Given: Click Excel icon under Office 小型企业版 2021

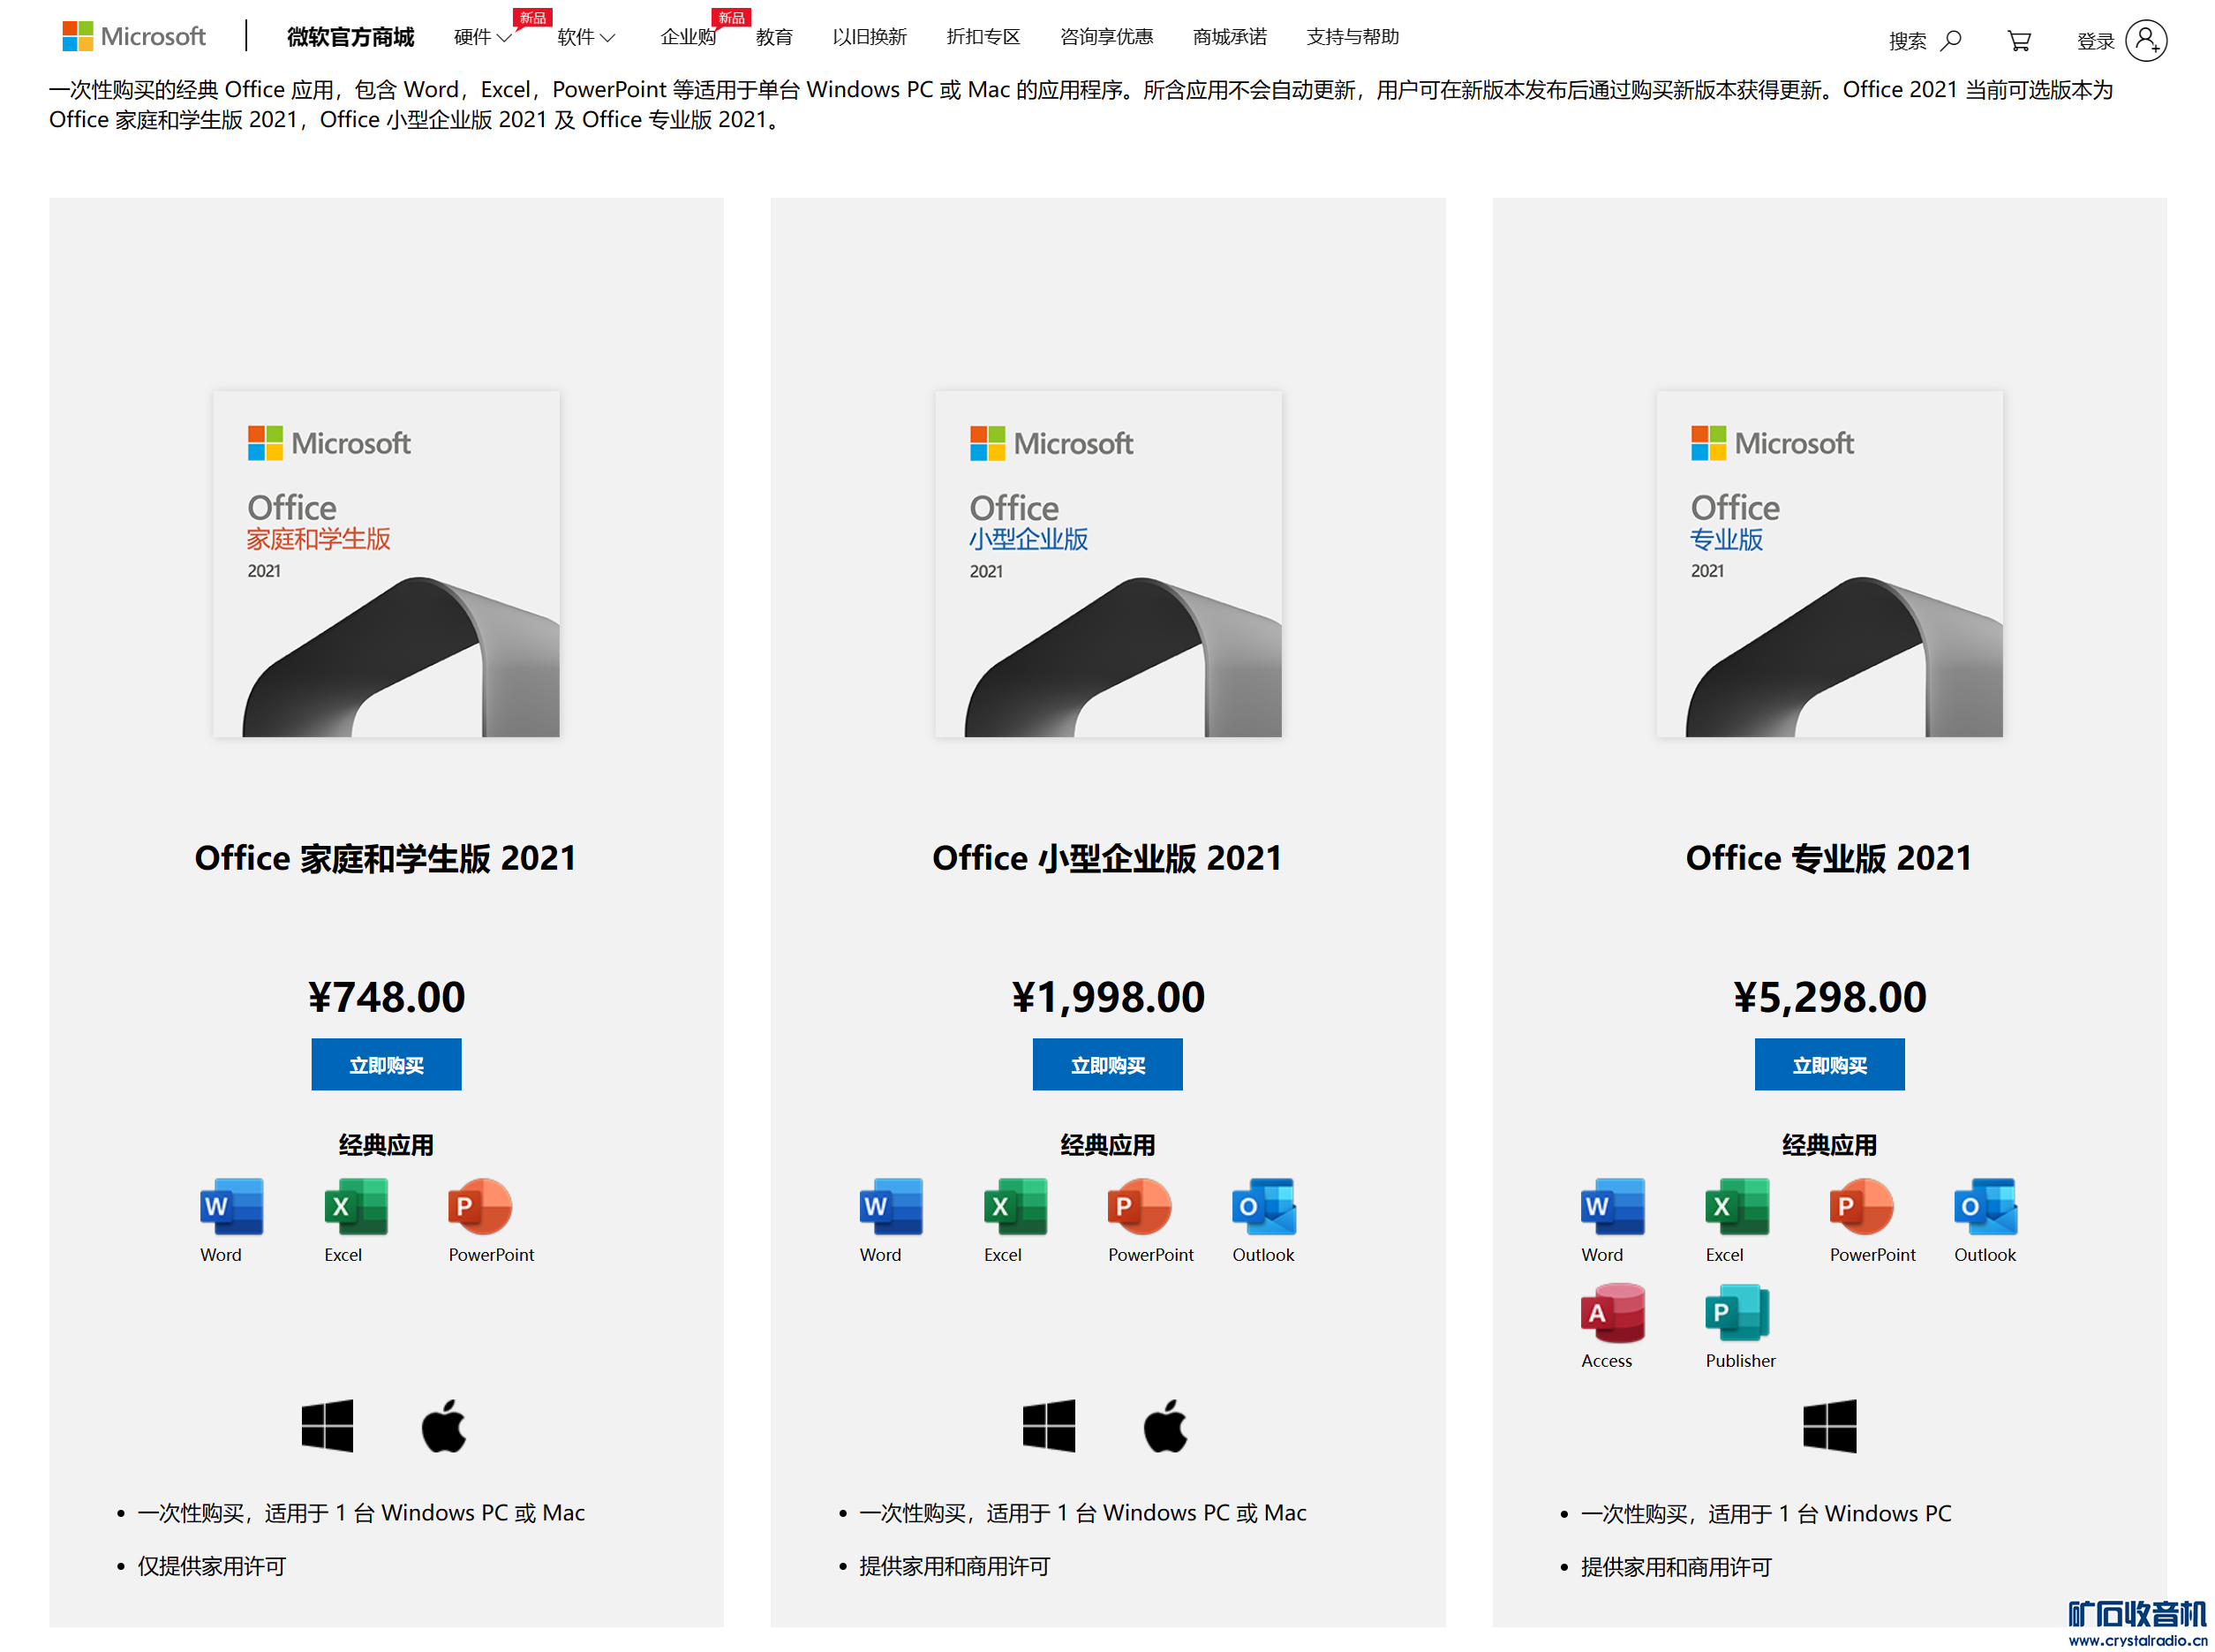Looking at the screenshot, I should point(1015,1206).
